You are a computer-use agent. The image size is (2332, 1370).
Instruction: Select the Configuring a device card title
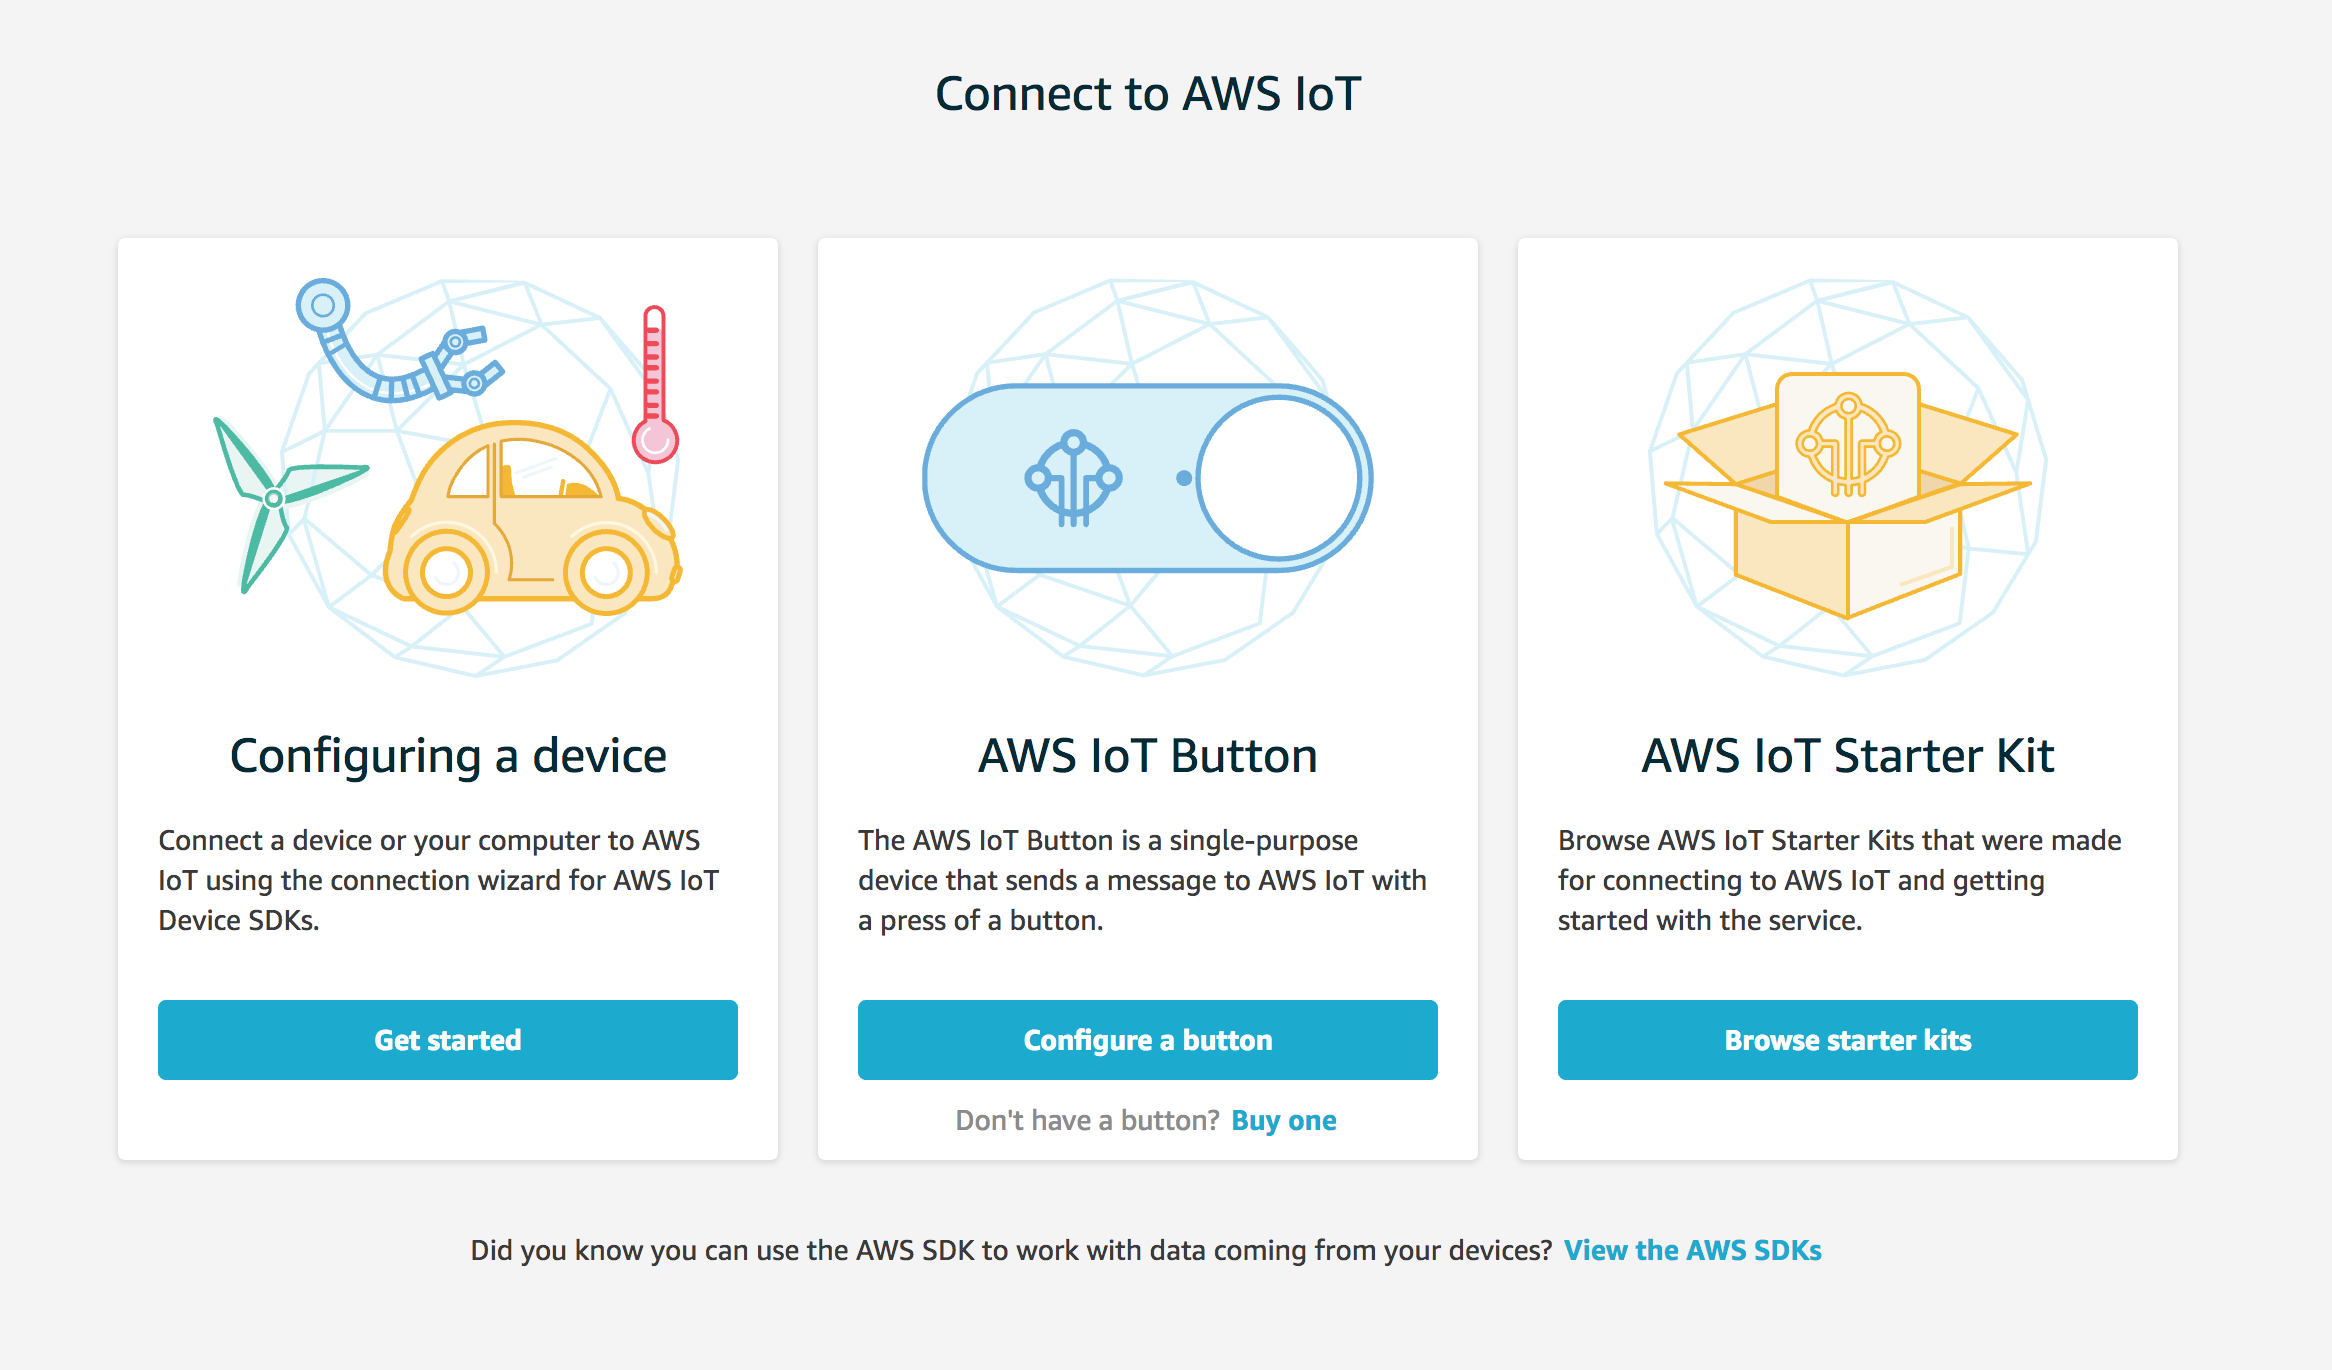[448, 756]
